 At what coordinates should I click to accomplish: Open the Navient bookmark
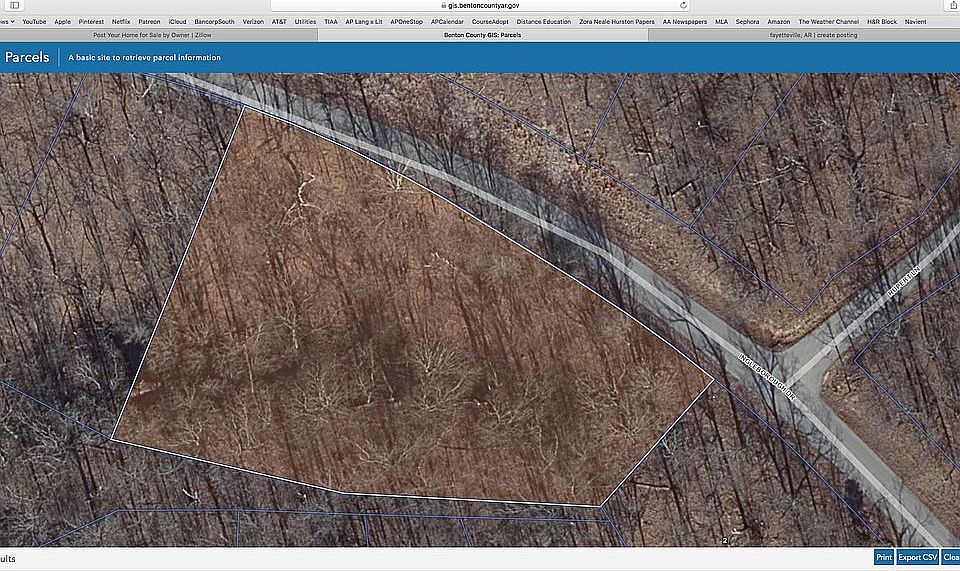tap(915, 21)
